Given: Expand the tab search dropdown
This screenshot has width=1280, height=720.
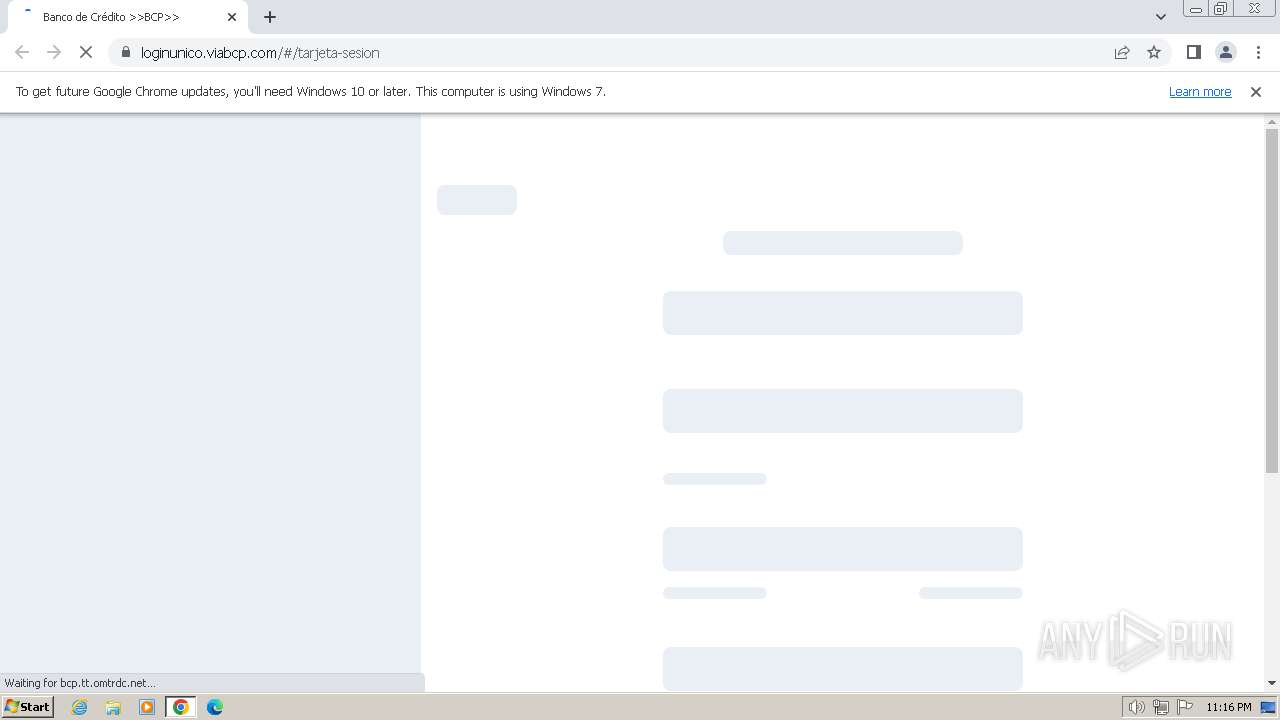Looking at the screenshot, I should [1161, 17].
